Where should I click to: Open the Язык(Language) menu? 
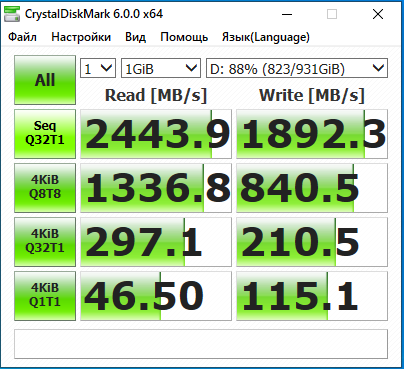point(266,37)
